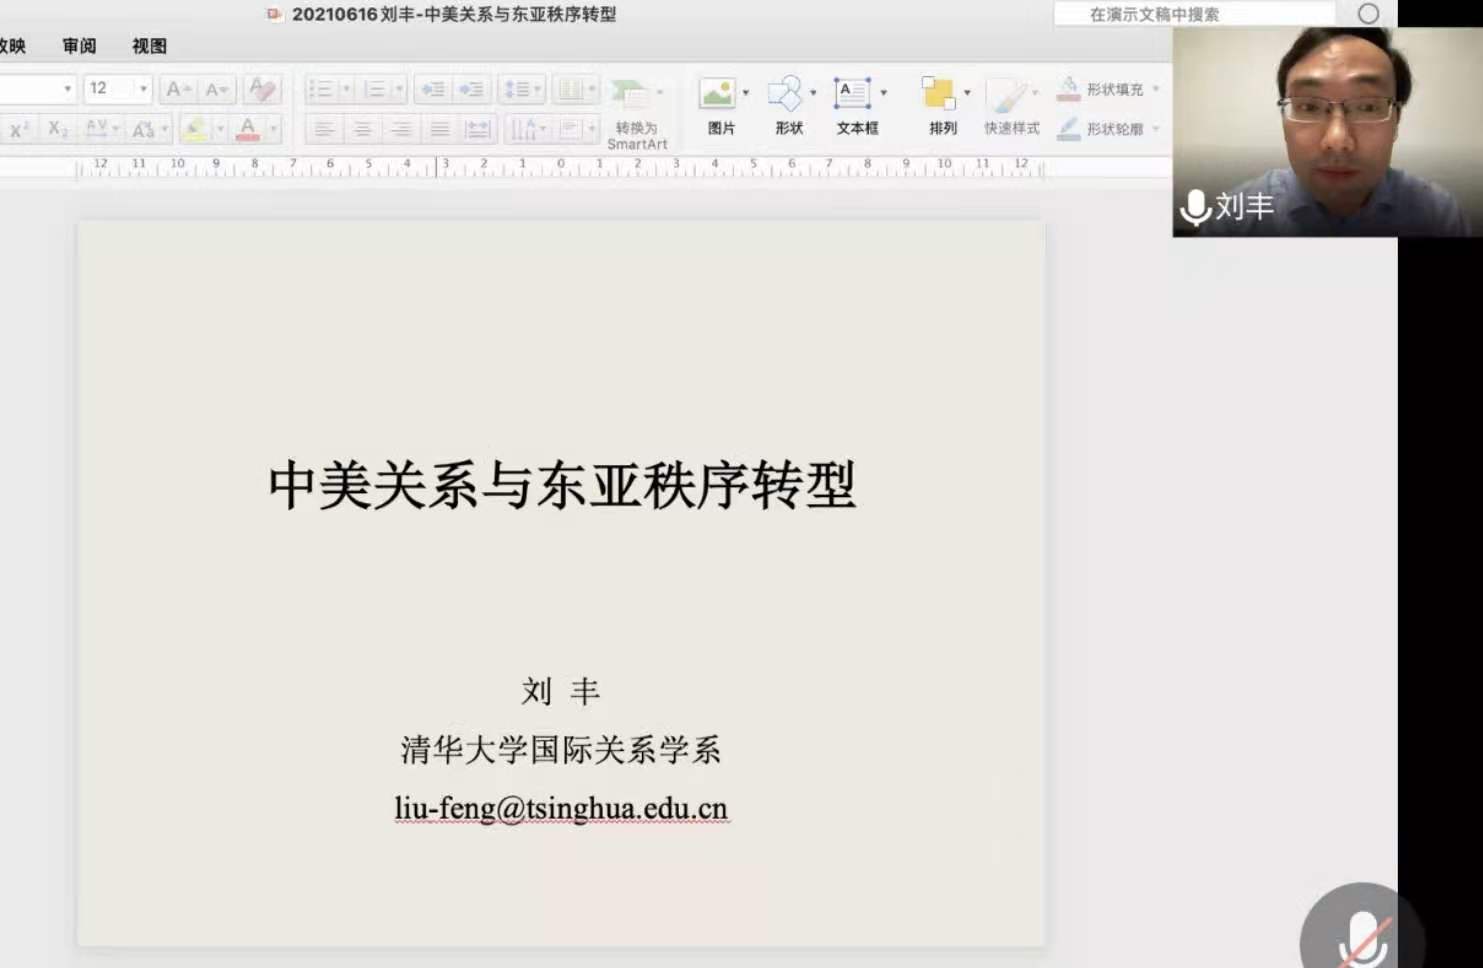Screen dimensions: 1483x968
Task: Click the red font color swatch
Action: [248, 129]
